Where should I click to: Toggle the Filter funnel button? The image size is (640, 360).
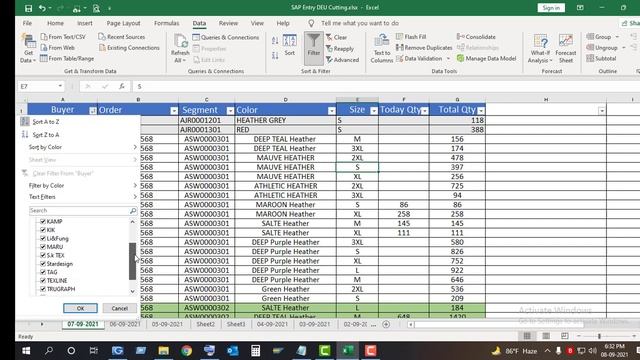tap(313, 48)
